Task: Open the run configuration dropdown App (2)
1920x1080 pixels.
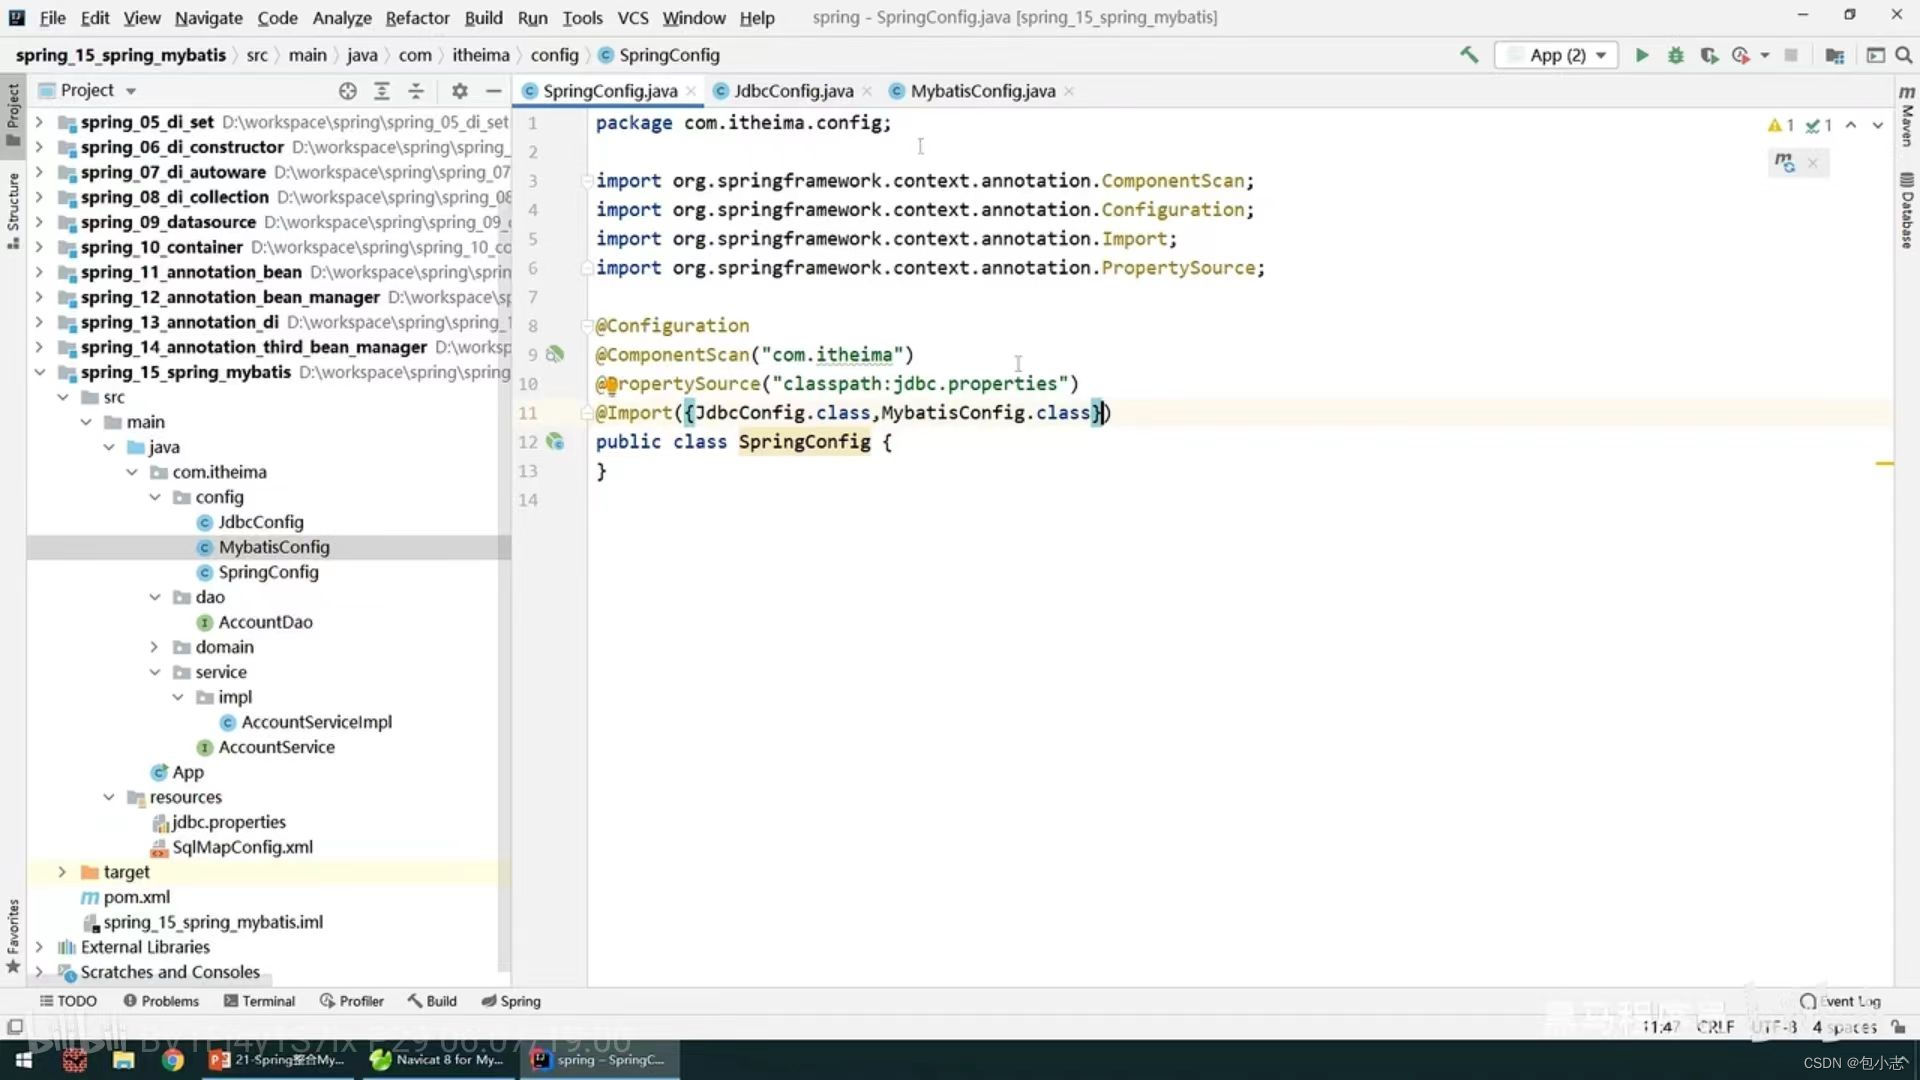Action: pos(1557,55)
